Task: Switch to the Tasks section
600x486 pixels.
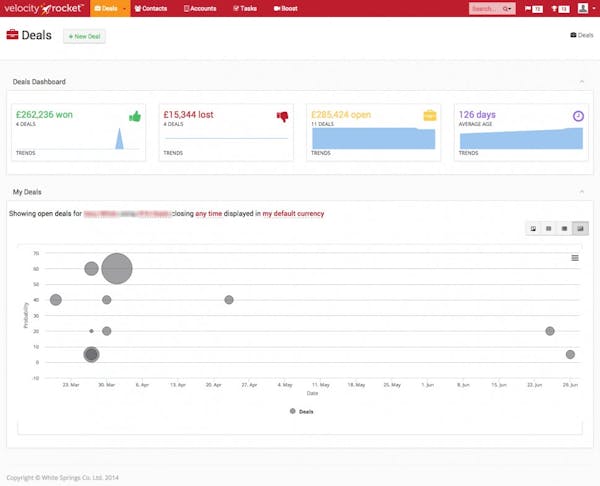Action: [x=245, y=8]
